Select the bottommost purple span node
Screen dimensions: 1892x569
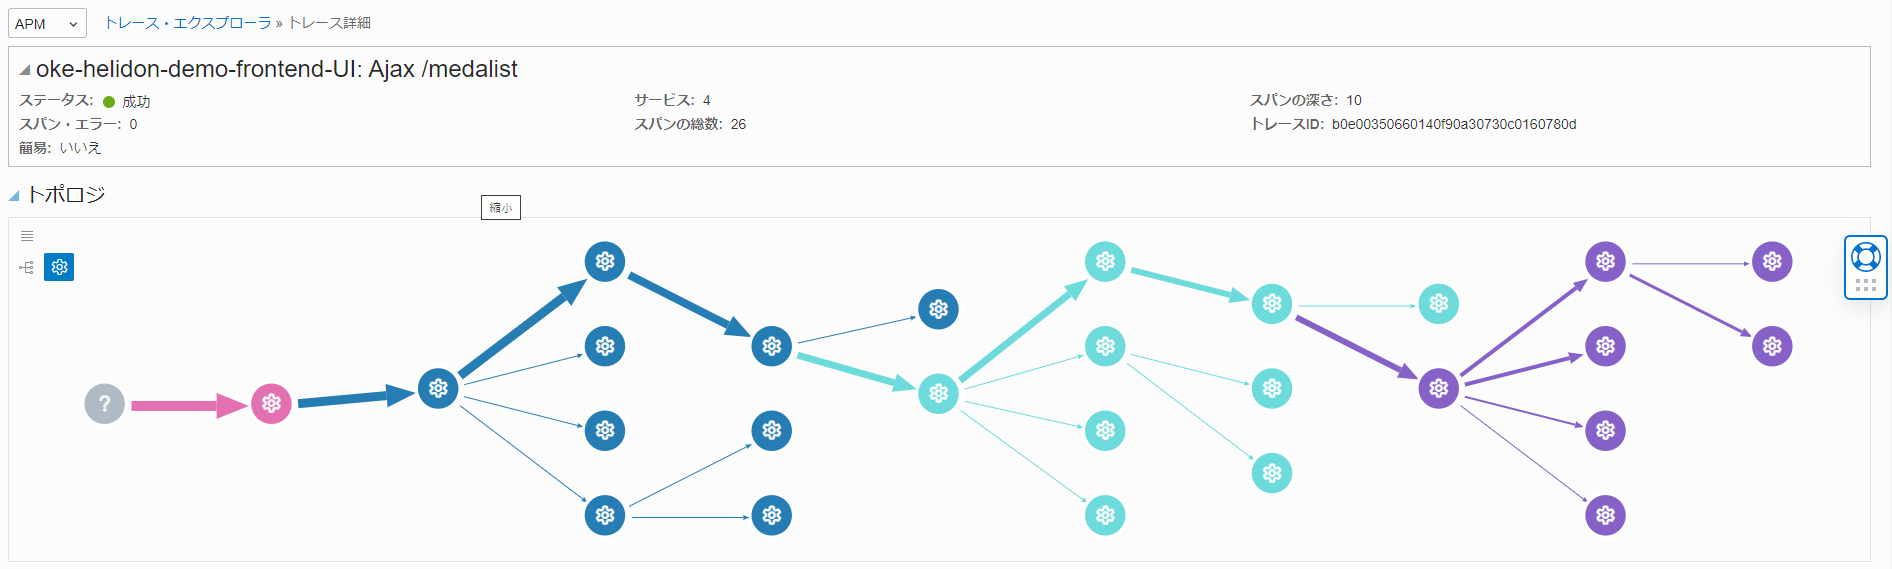click(1605, 515)
